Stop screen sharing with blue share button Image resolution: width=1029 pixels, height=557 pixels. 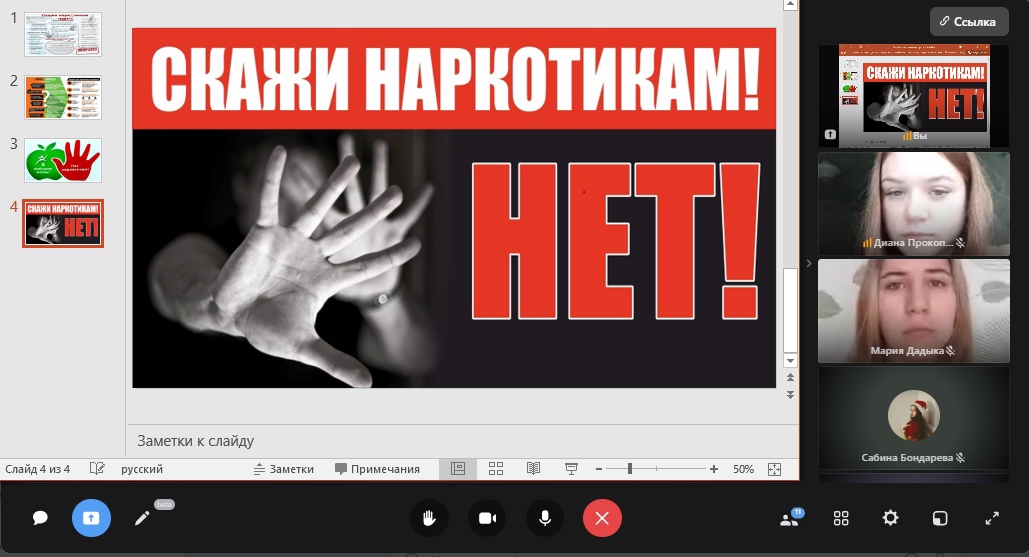click(91, 518)
